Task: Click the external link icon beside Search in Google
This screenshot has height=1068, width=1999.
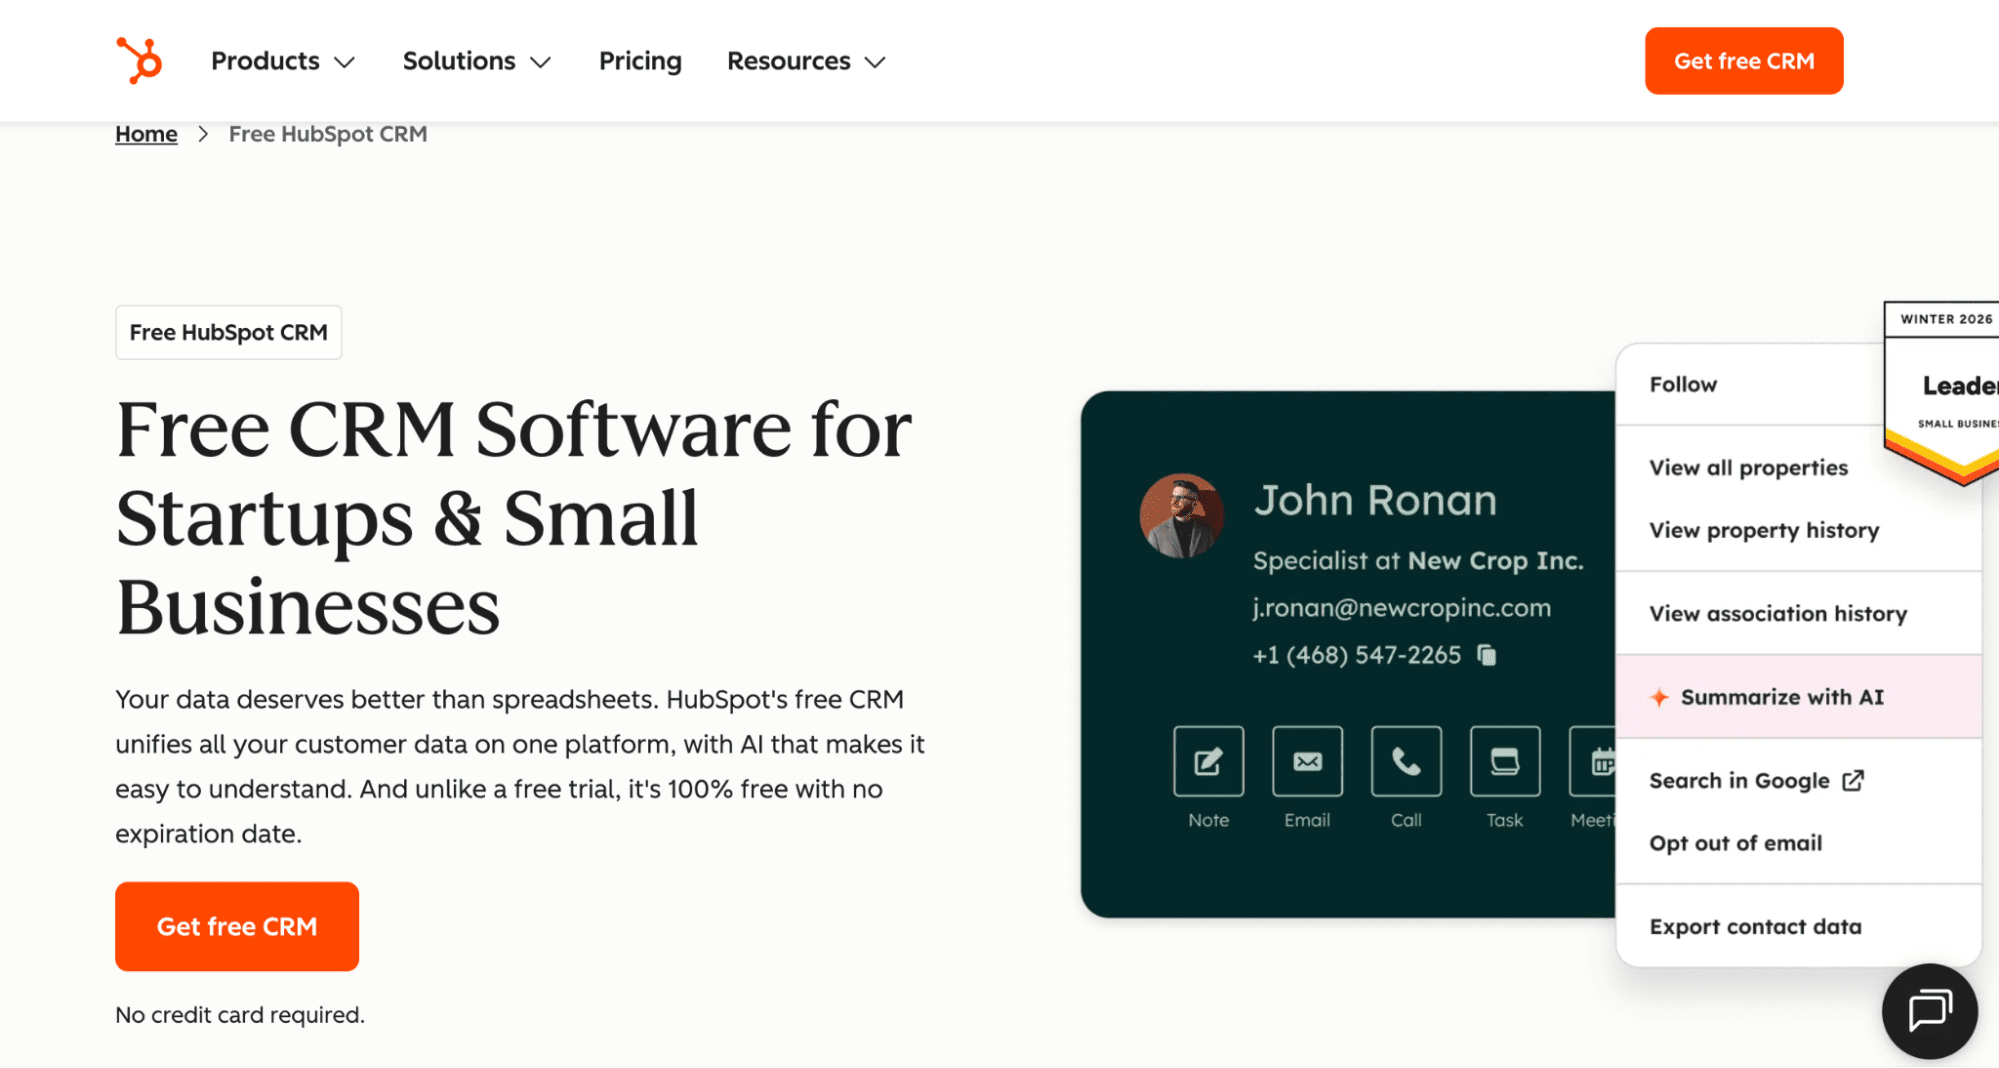Action: coord(1853,780)
